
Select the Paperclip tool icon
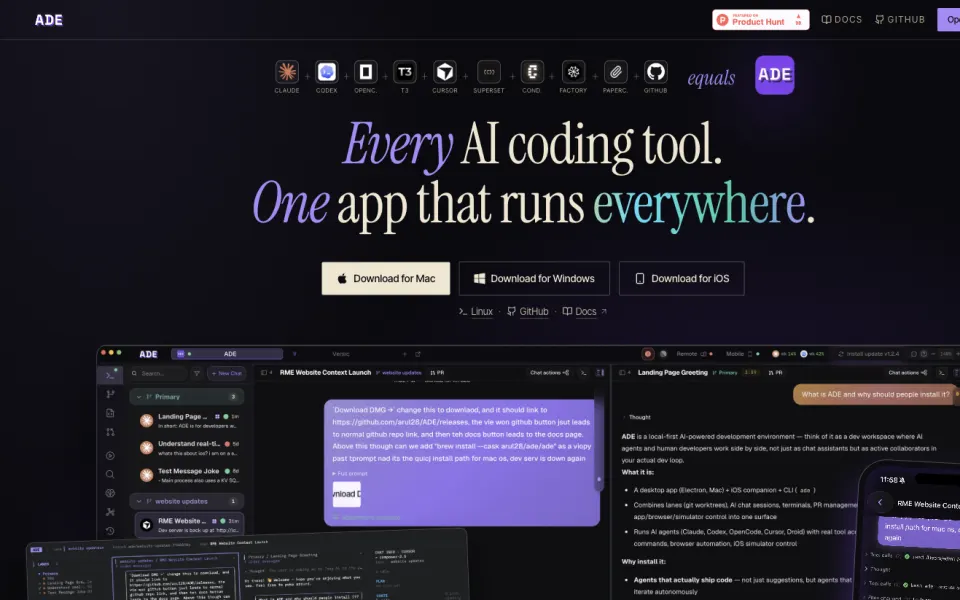(x=615, y=72)
